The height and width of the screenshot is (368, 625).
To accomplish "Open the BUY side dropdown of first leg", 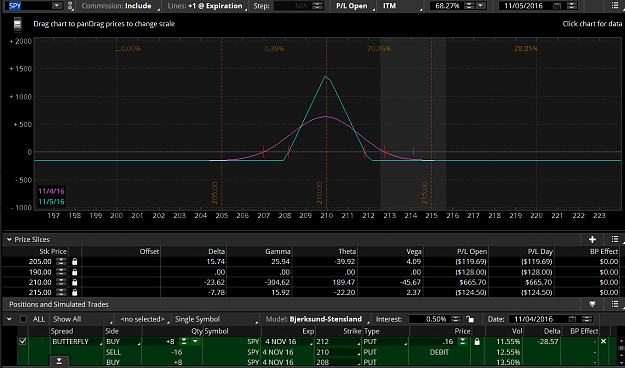I will (x=123, y=342).
